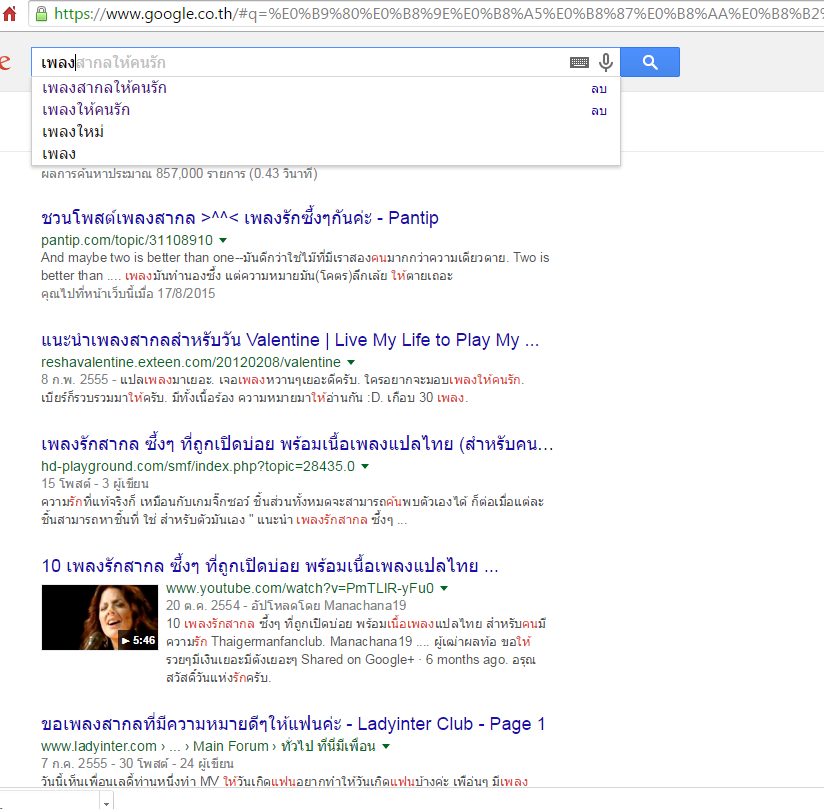
Task: Click the Google logo beside the search box
Action: 5,62
